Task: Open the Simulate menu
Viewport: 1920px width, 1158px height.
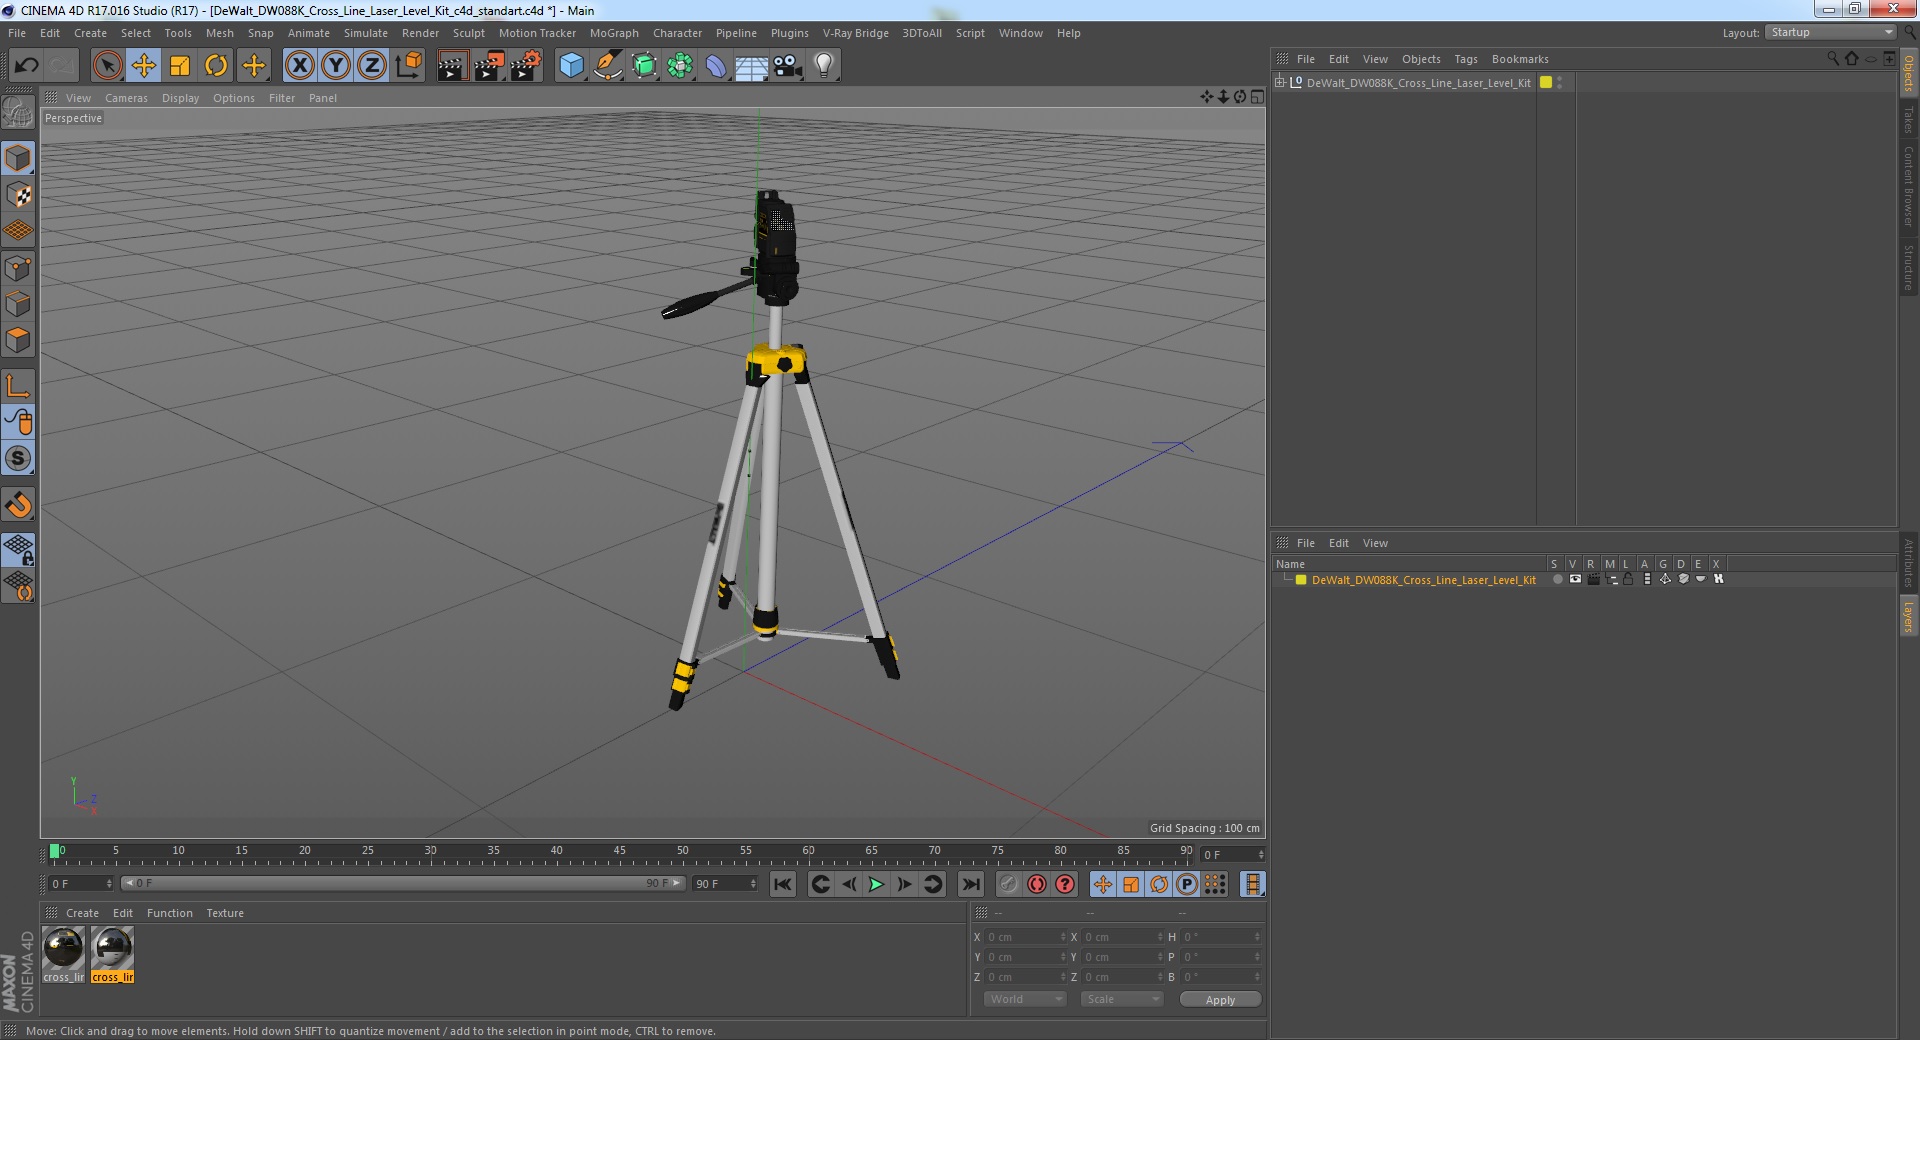Action: coord(365,33)
